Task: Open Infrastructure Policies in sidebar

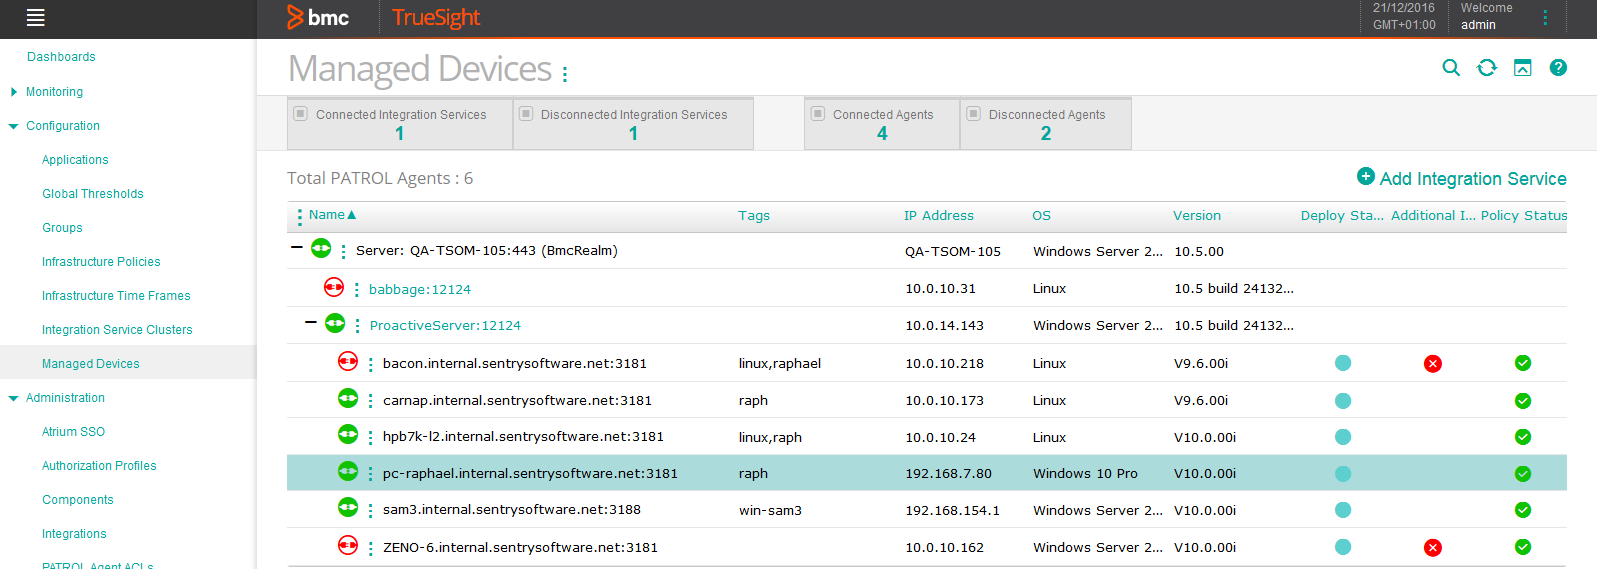Action: (101, 262)
